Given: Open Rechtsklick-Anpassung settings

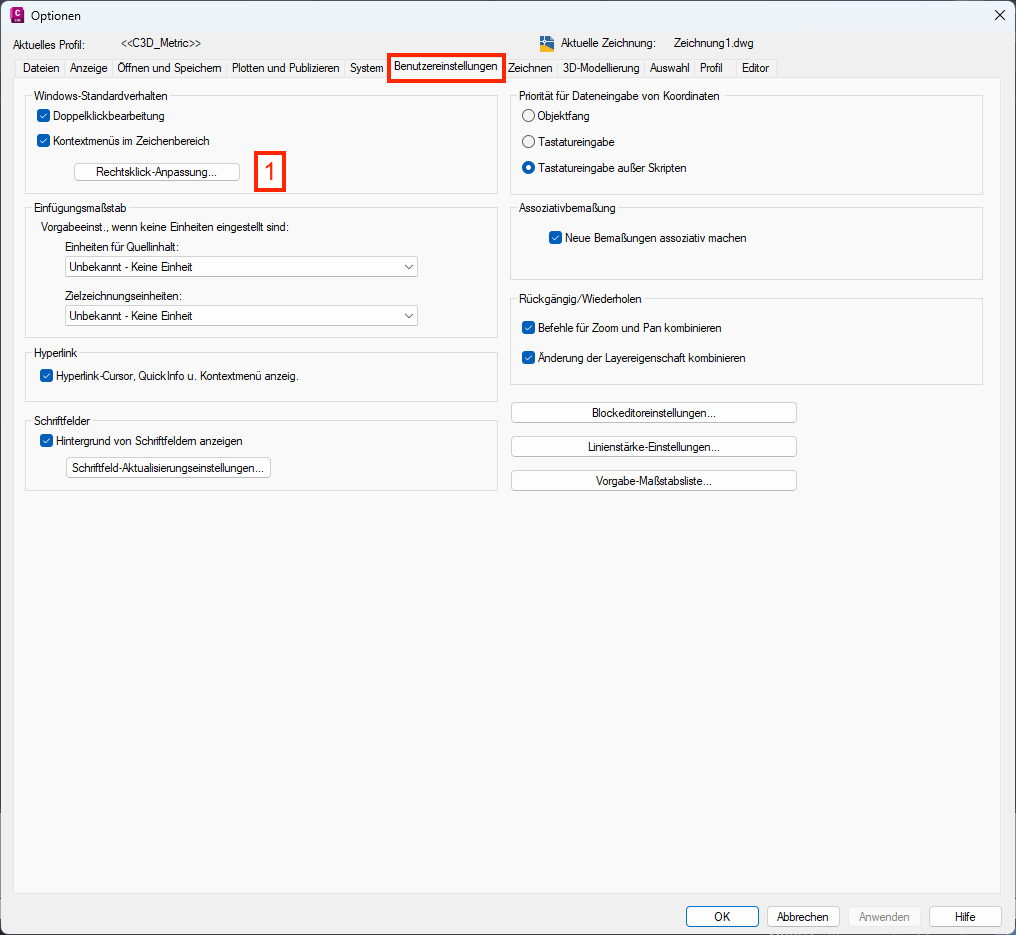Looking at the screenshot, I should coord(157,172).
